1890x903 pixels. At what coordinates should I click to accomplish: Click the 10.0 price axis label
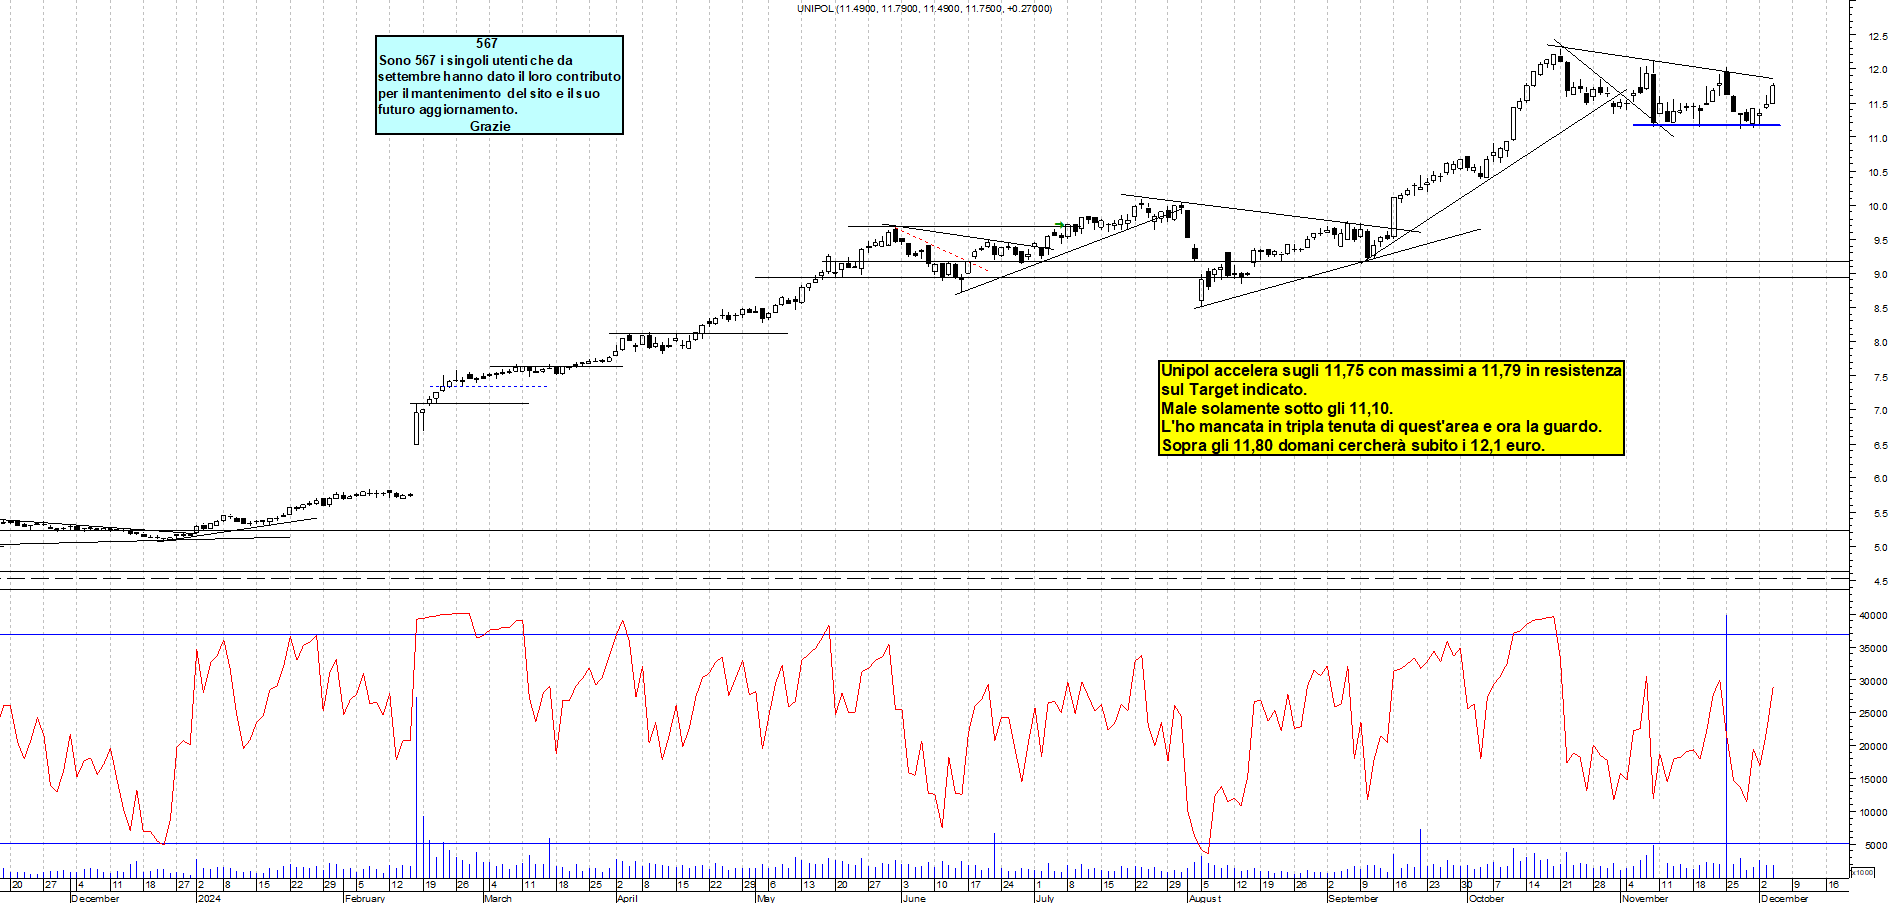(x=1877, y=206)
